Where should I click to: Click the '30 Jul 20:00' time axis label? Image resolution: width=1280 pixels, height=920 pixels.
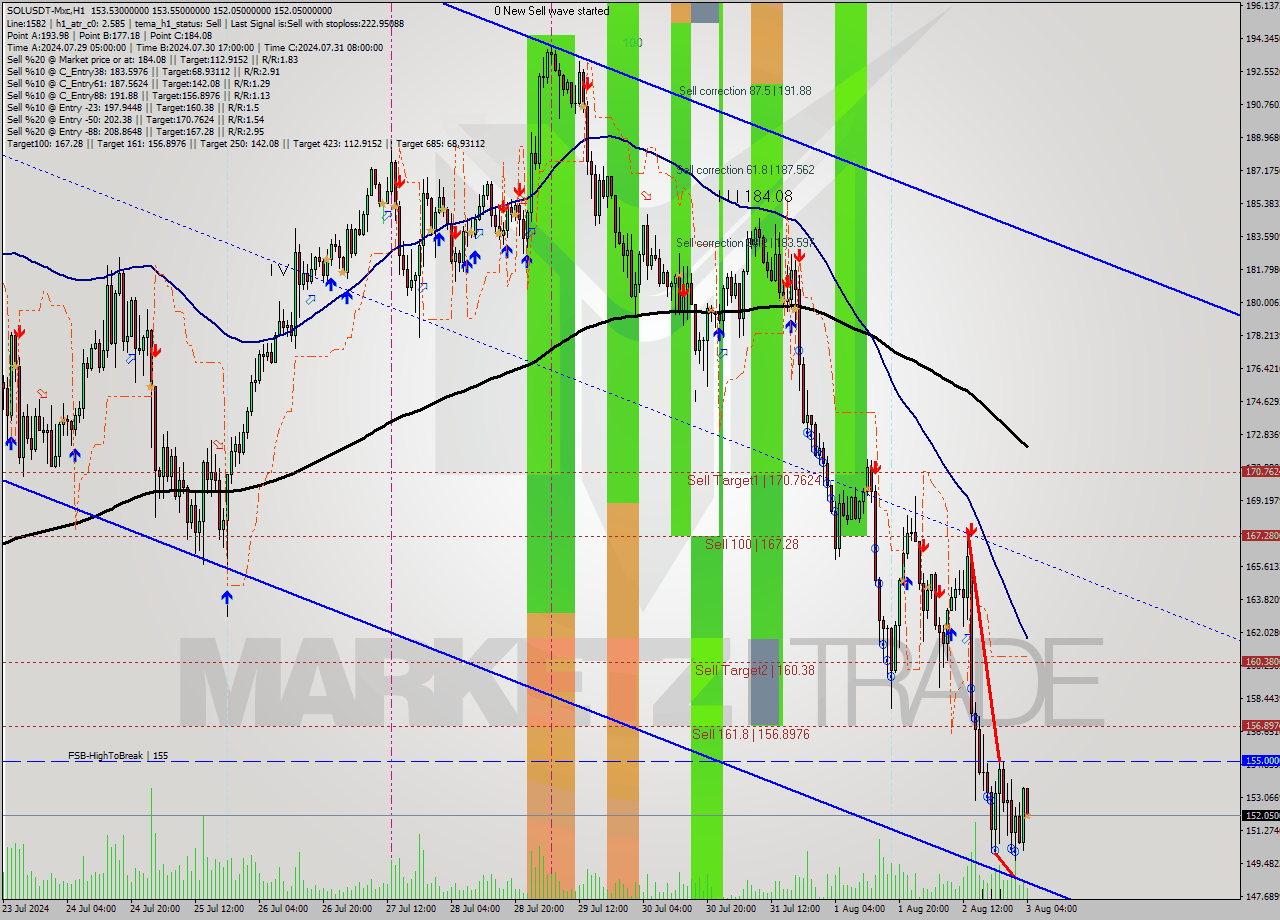click(731, 909)
